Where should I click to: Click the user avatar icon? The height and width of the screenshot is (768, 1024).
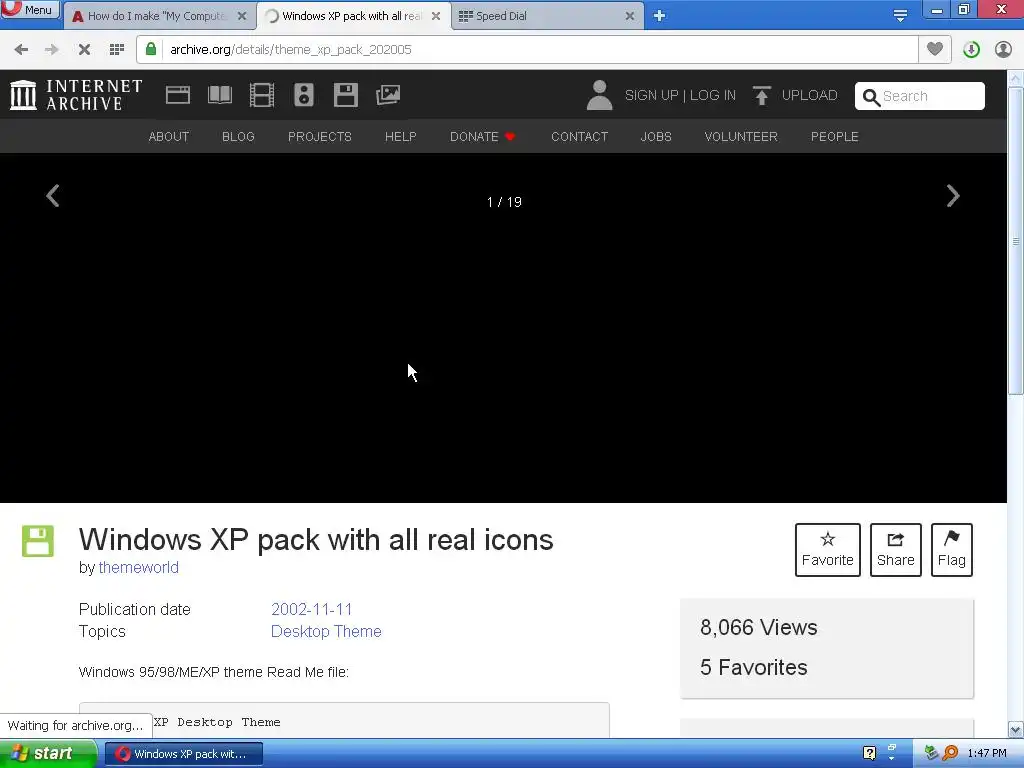[x=599, y=95]
